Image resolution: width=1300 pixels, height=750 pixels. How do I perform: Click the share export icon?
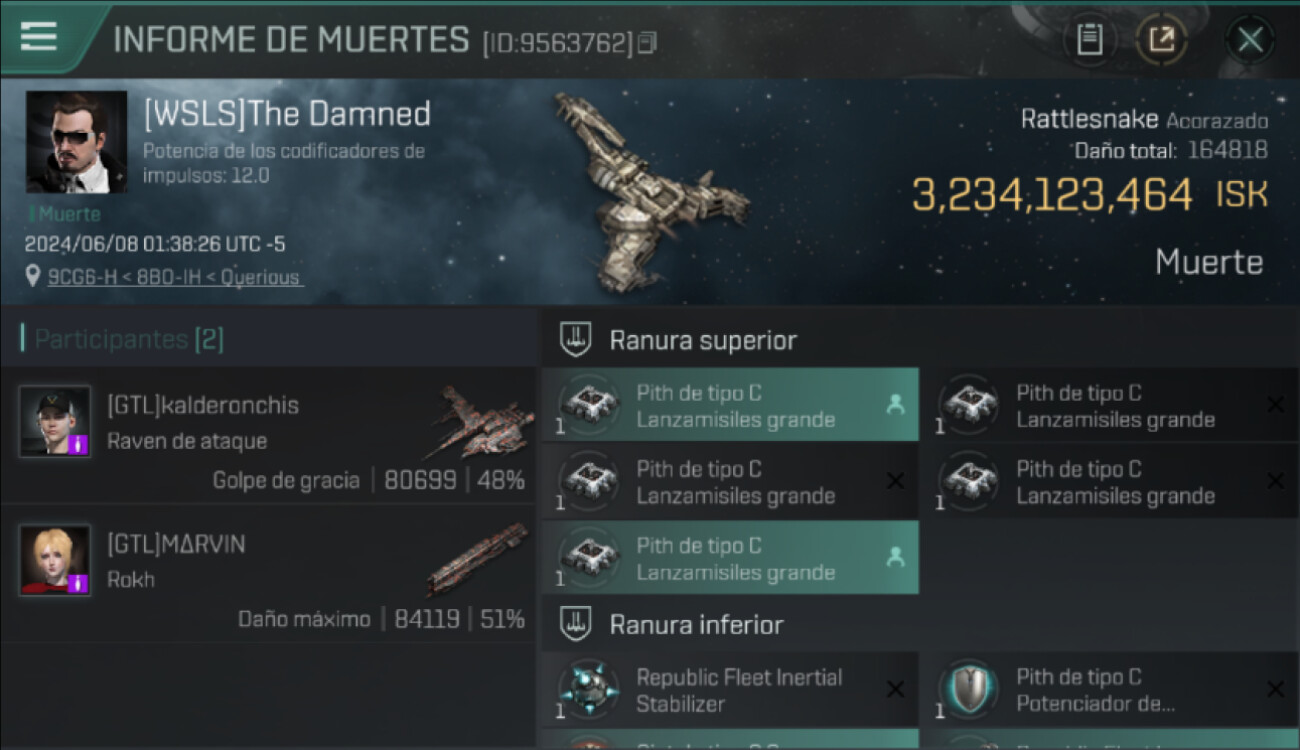pos(1161,40)
